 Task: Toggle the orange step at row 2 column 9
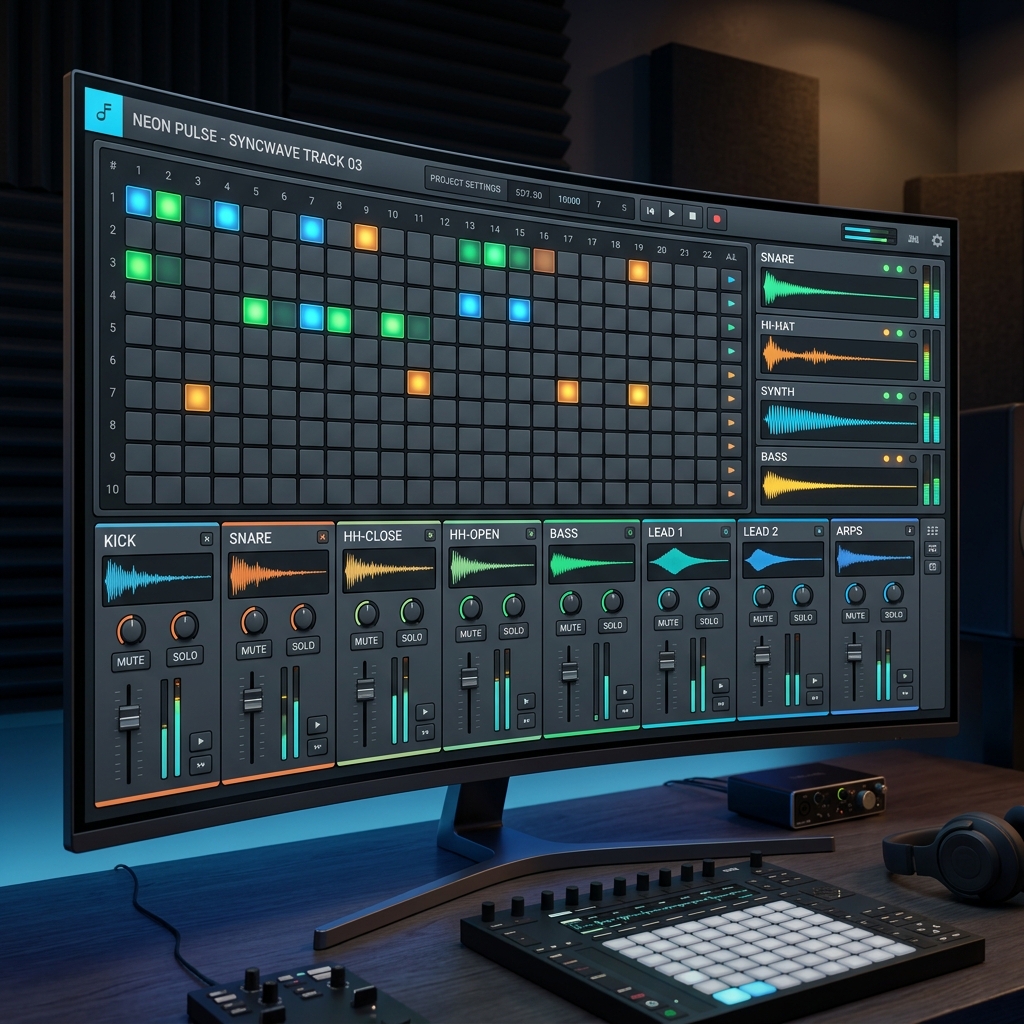[x=366, y=238]
